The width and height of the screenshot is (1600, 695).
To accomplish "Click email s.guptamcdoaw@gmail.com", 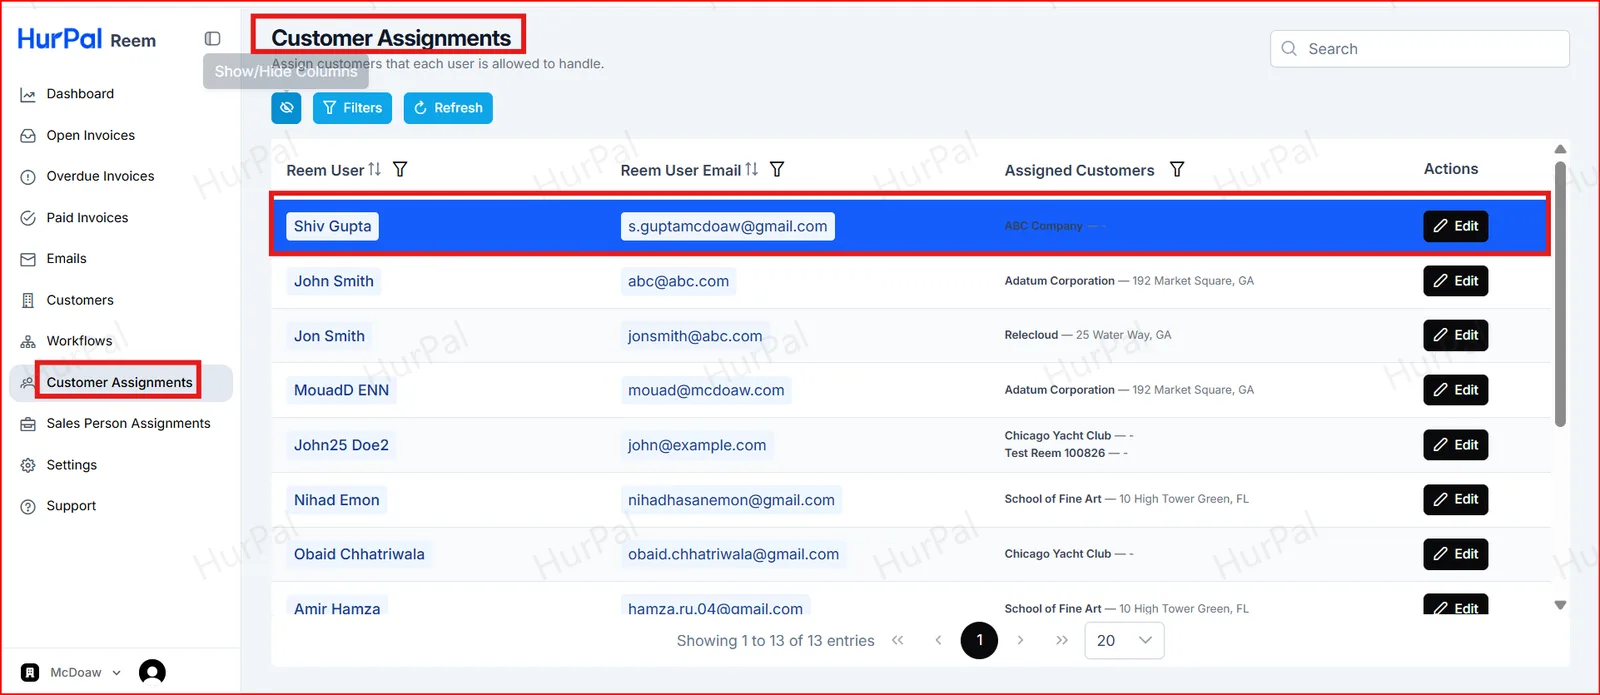I will pos(727,226).
